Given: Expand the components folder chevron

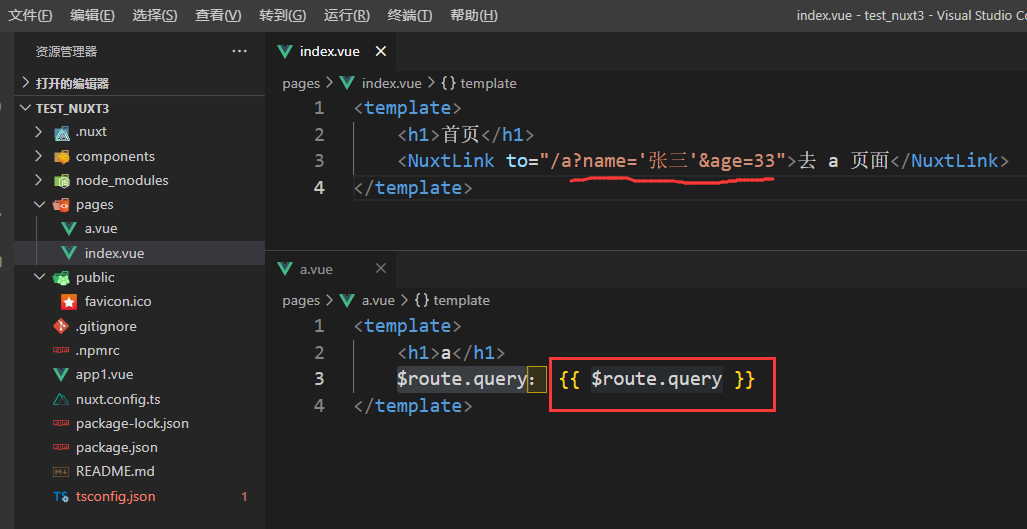Looking at the screenshot, I should coord(39,156).
